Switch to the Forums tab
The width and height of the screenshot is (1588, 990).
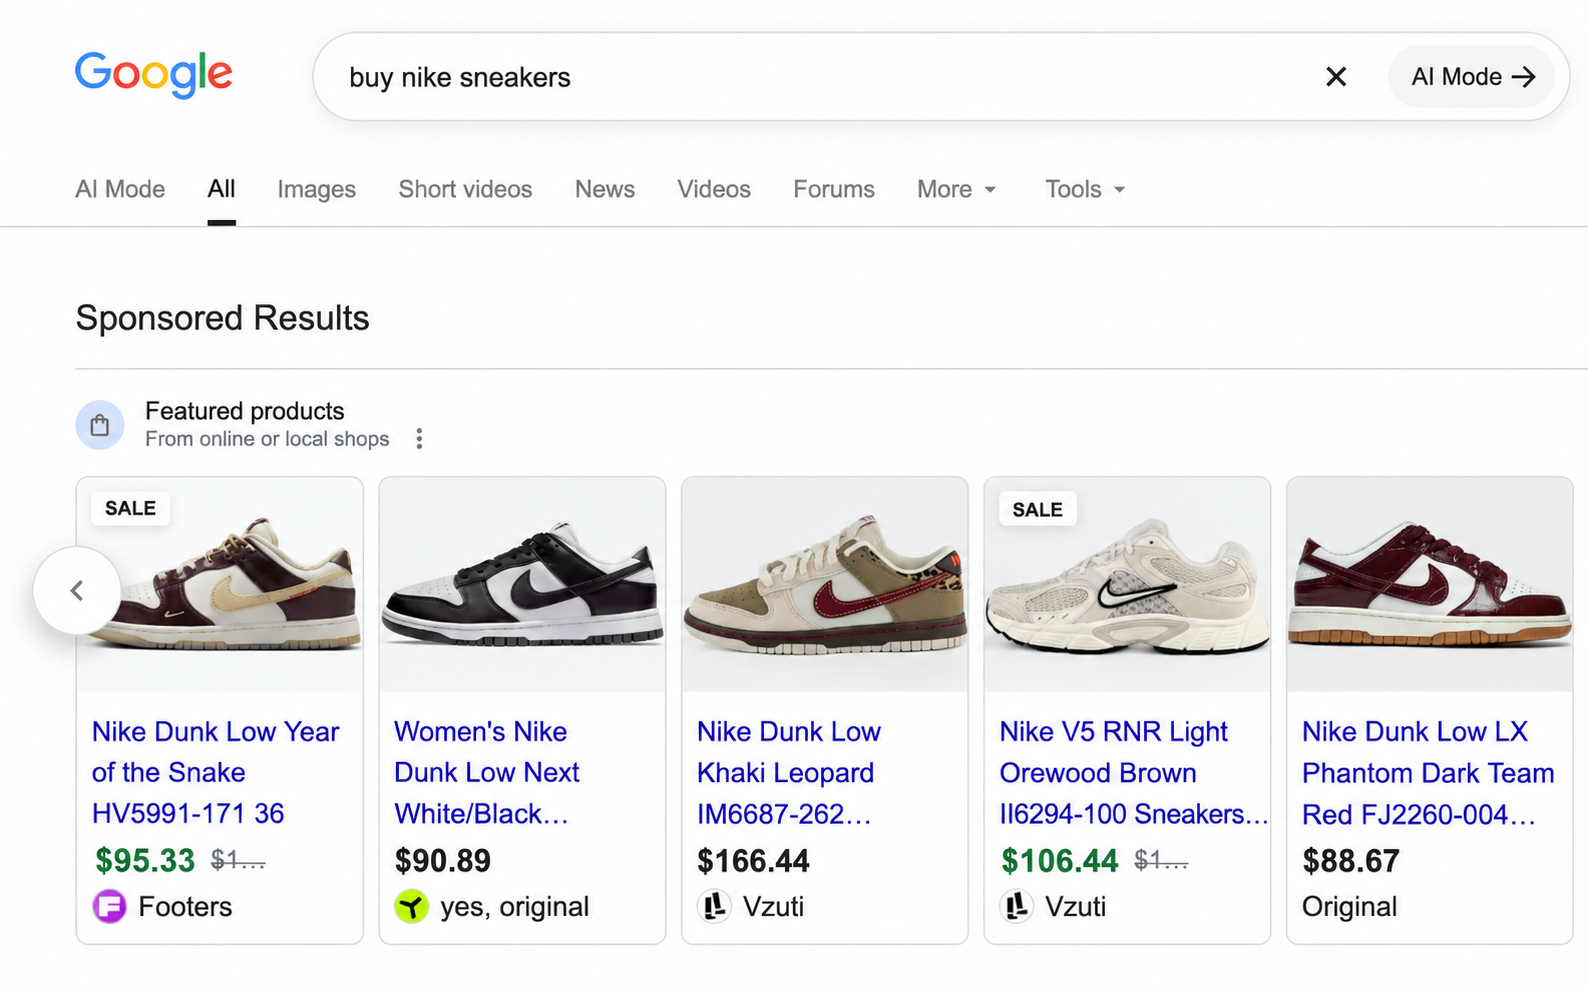[834, 189]
